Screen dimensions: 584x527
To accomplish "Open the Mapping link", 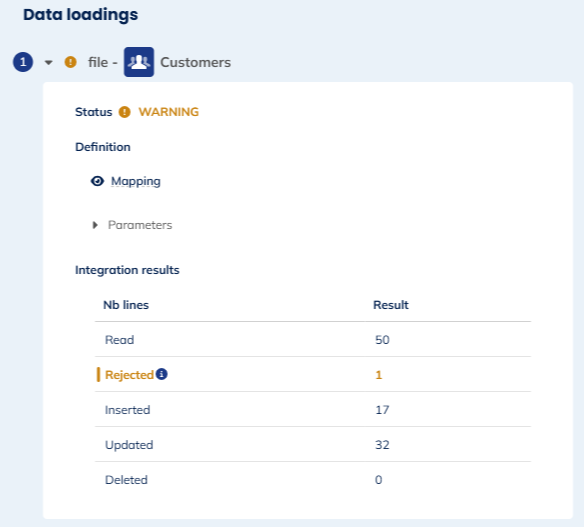I will pyautogui.click(x=136, y=181).
